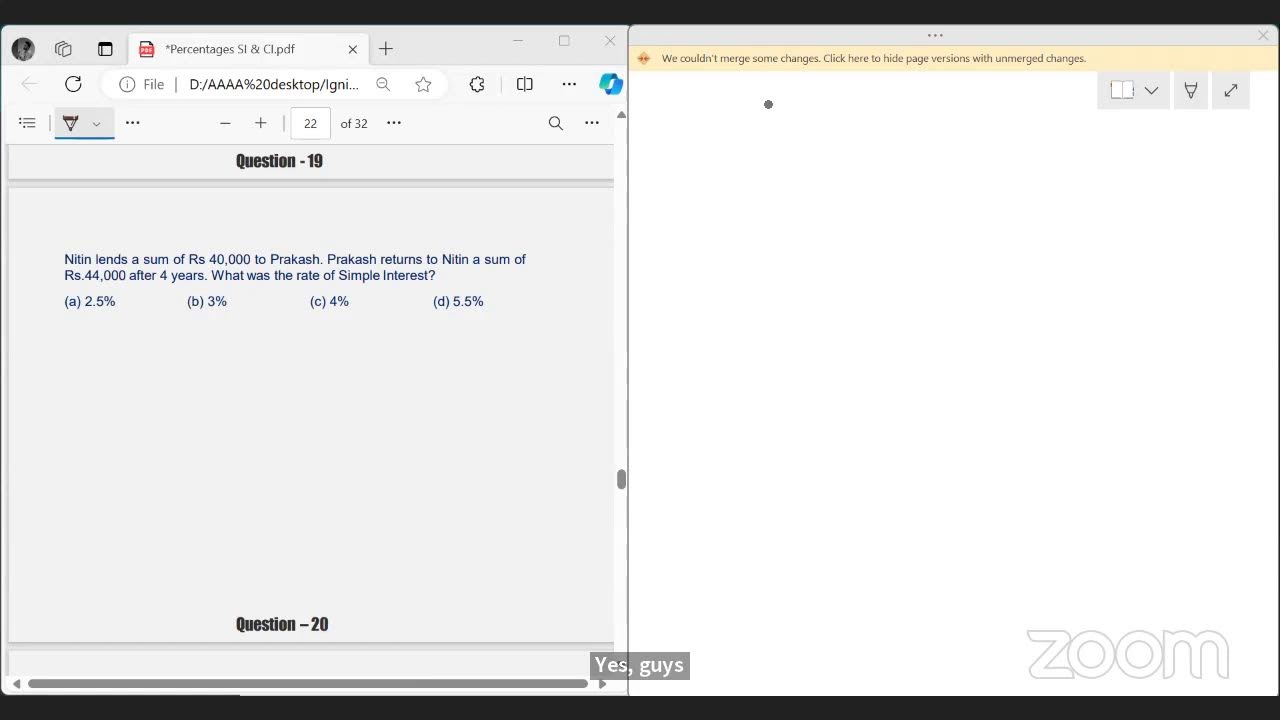Click the merge warning icon in OneNote
The width and height of the screenshot is (1280, 720).
643,58
